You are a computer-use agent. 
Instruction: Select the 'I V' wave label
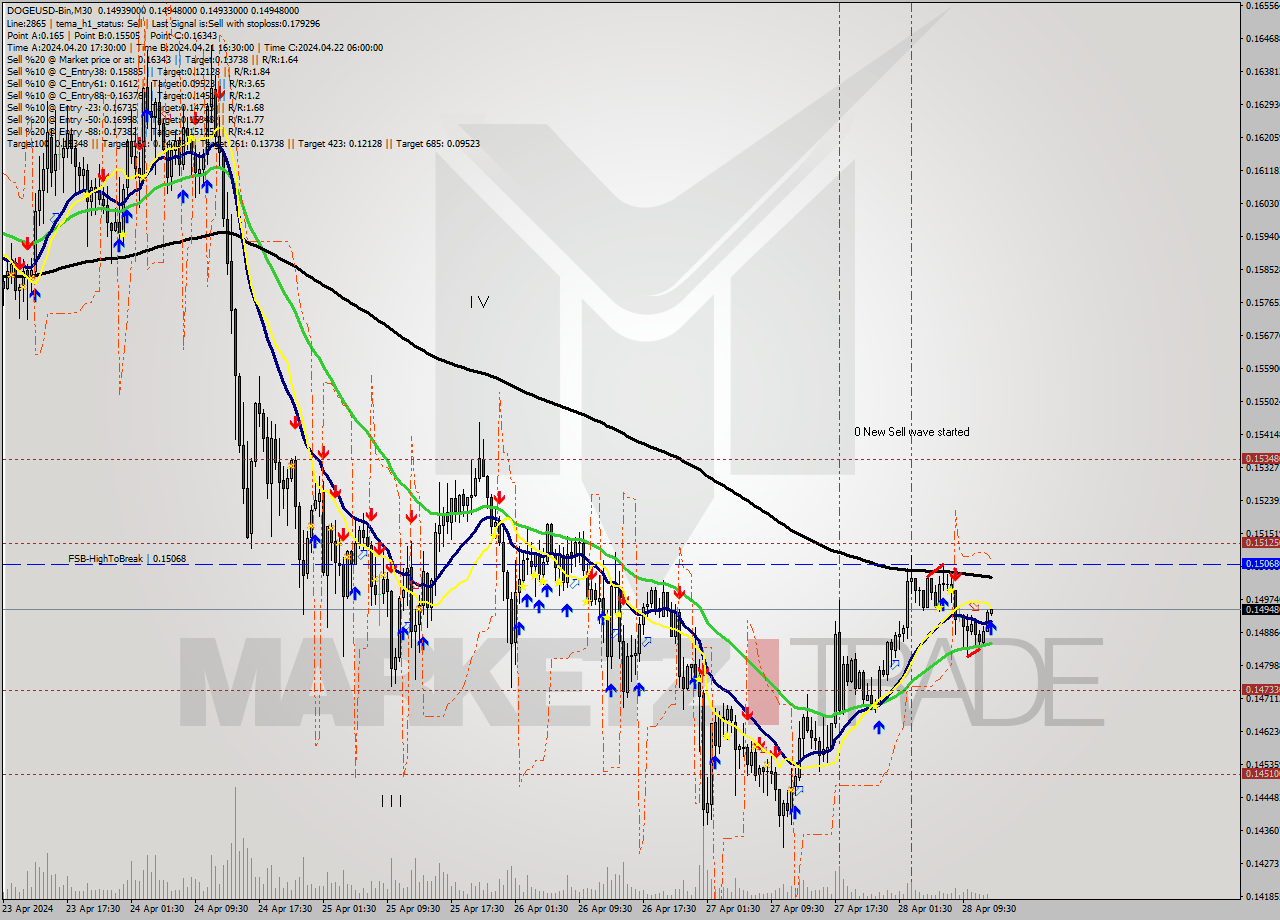tap(479, 301)
